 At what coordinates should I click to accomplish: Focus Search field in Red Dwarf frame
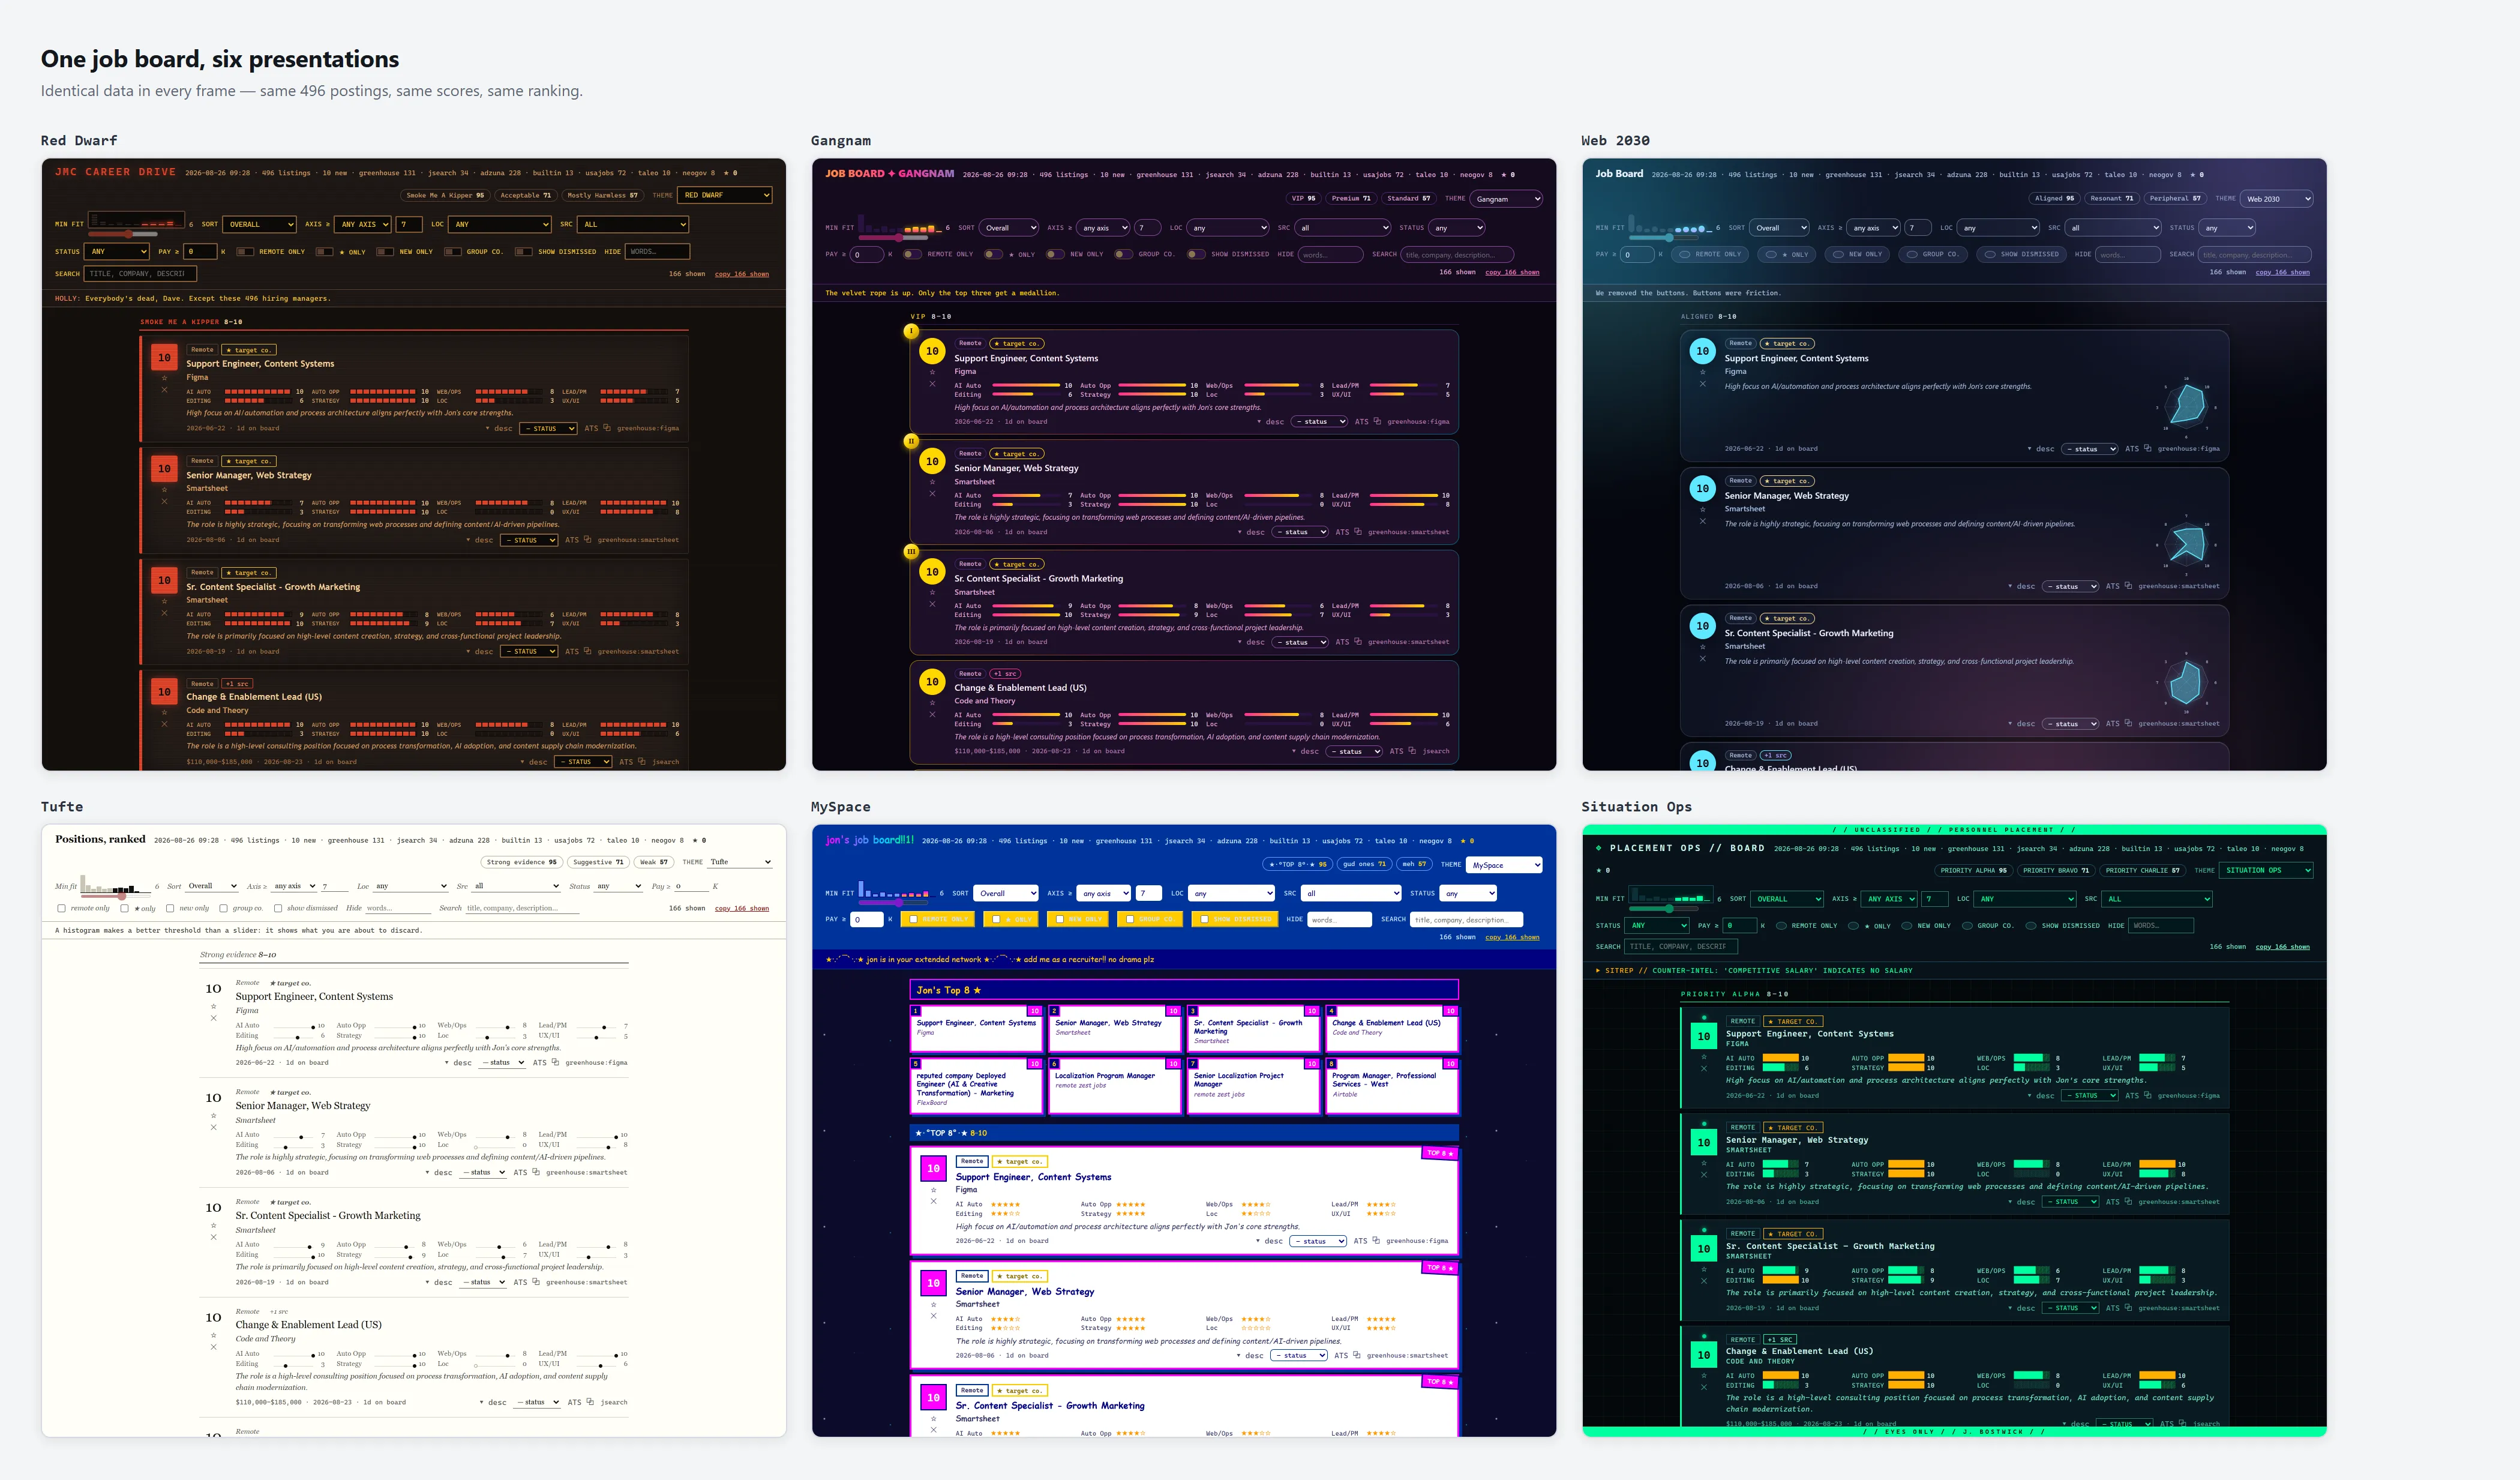tap(141, 274)
